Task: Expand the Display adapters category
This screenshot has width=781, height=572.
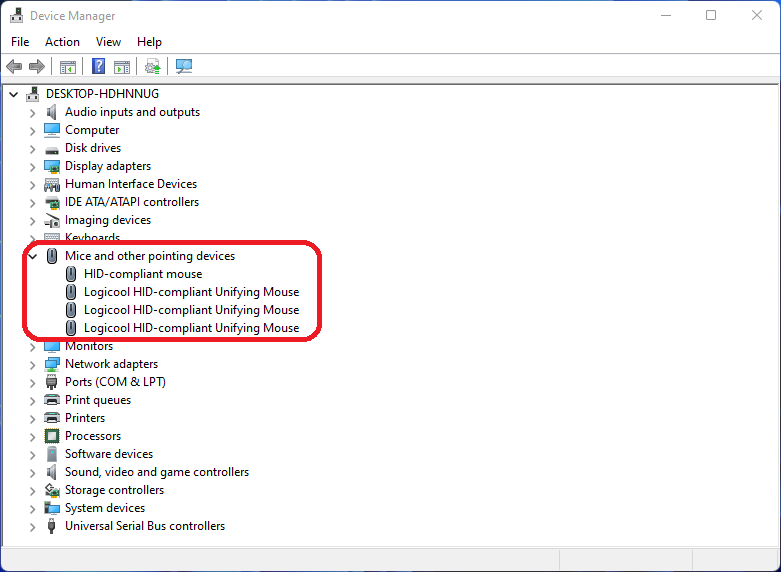Action: point(32,167)
